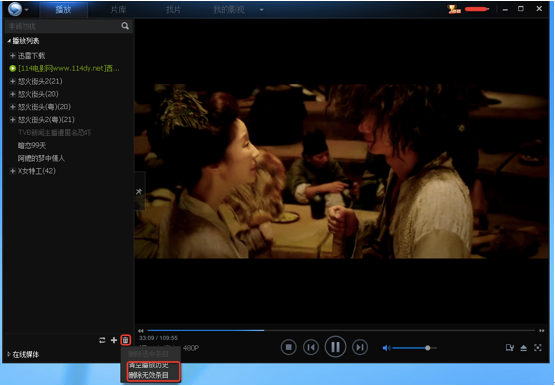Click the plus icon to add files
The width and height of the screenshot is (555, 386).
[x=114, y=340]
